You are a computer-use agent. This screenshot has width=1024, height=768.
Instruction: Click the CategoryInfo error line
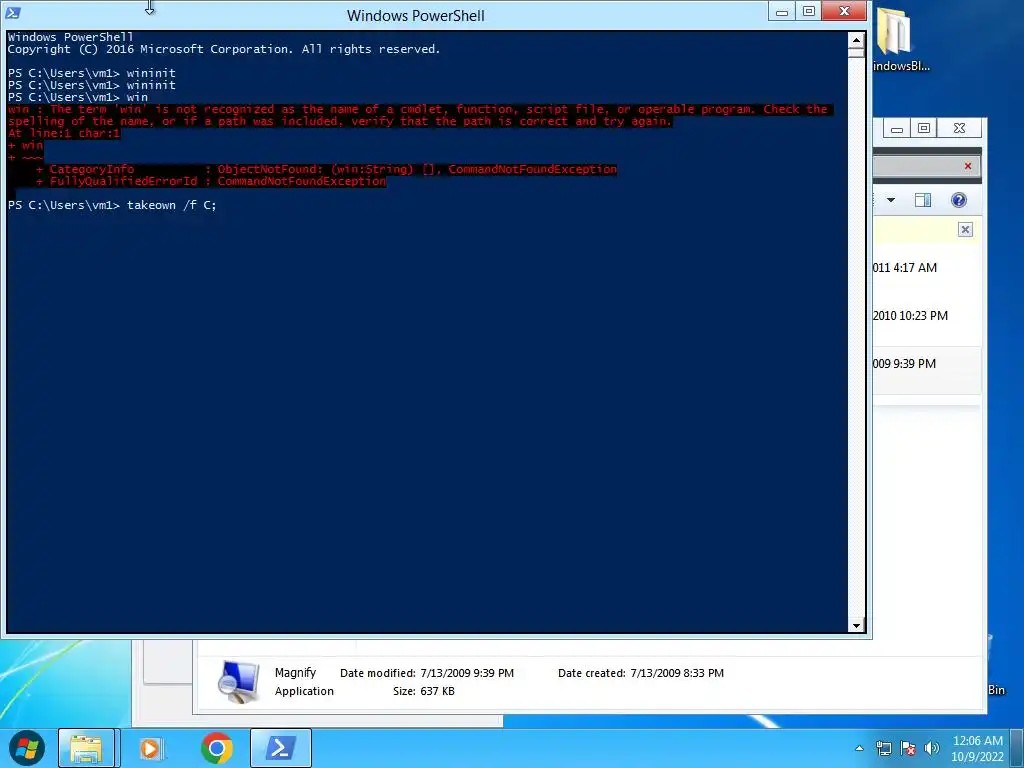click(x=327, y=169)
